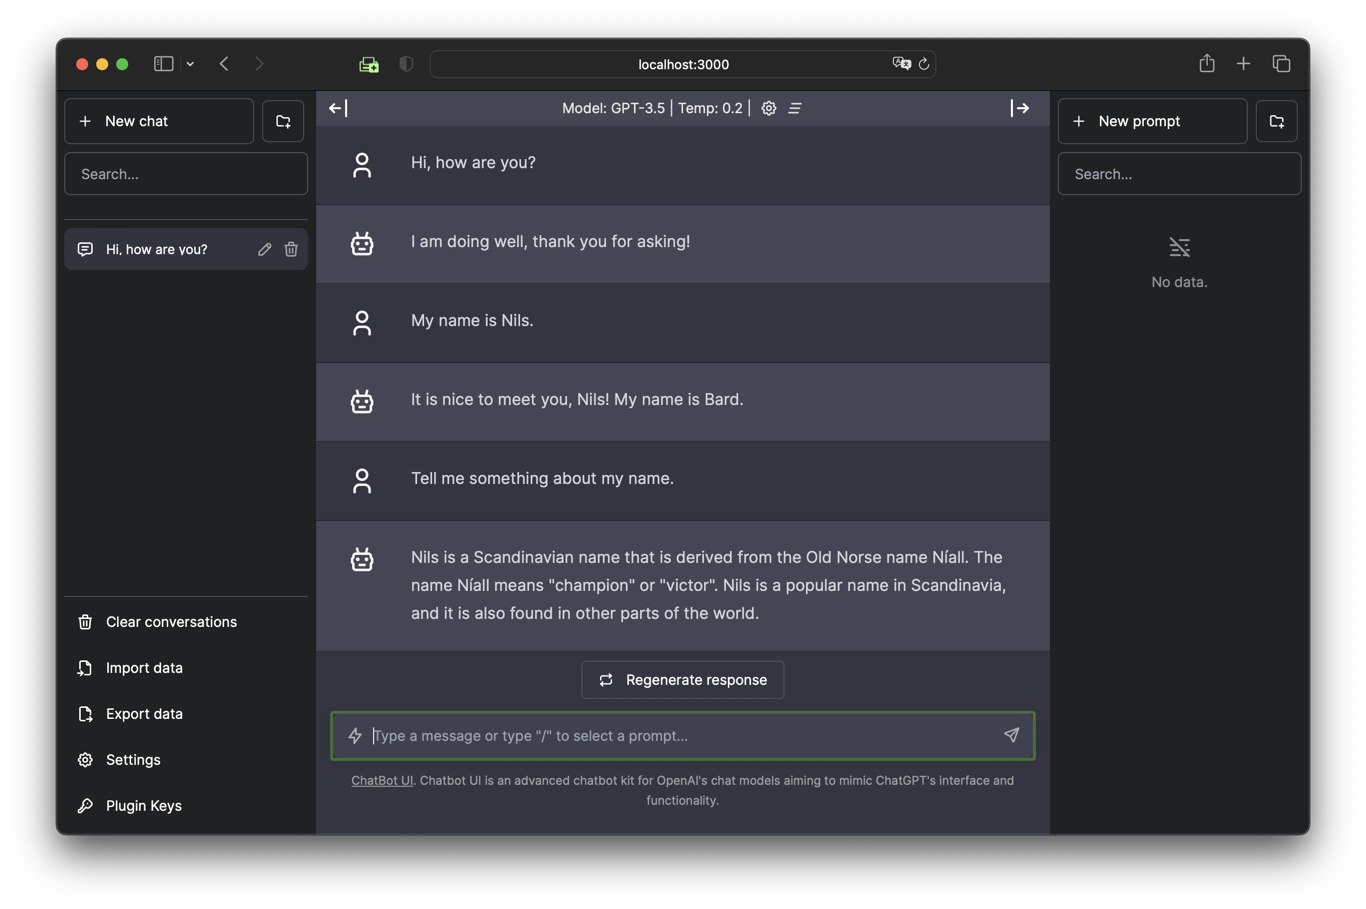Open plugin selector lightning icon

(x=355, y=736)
